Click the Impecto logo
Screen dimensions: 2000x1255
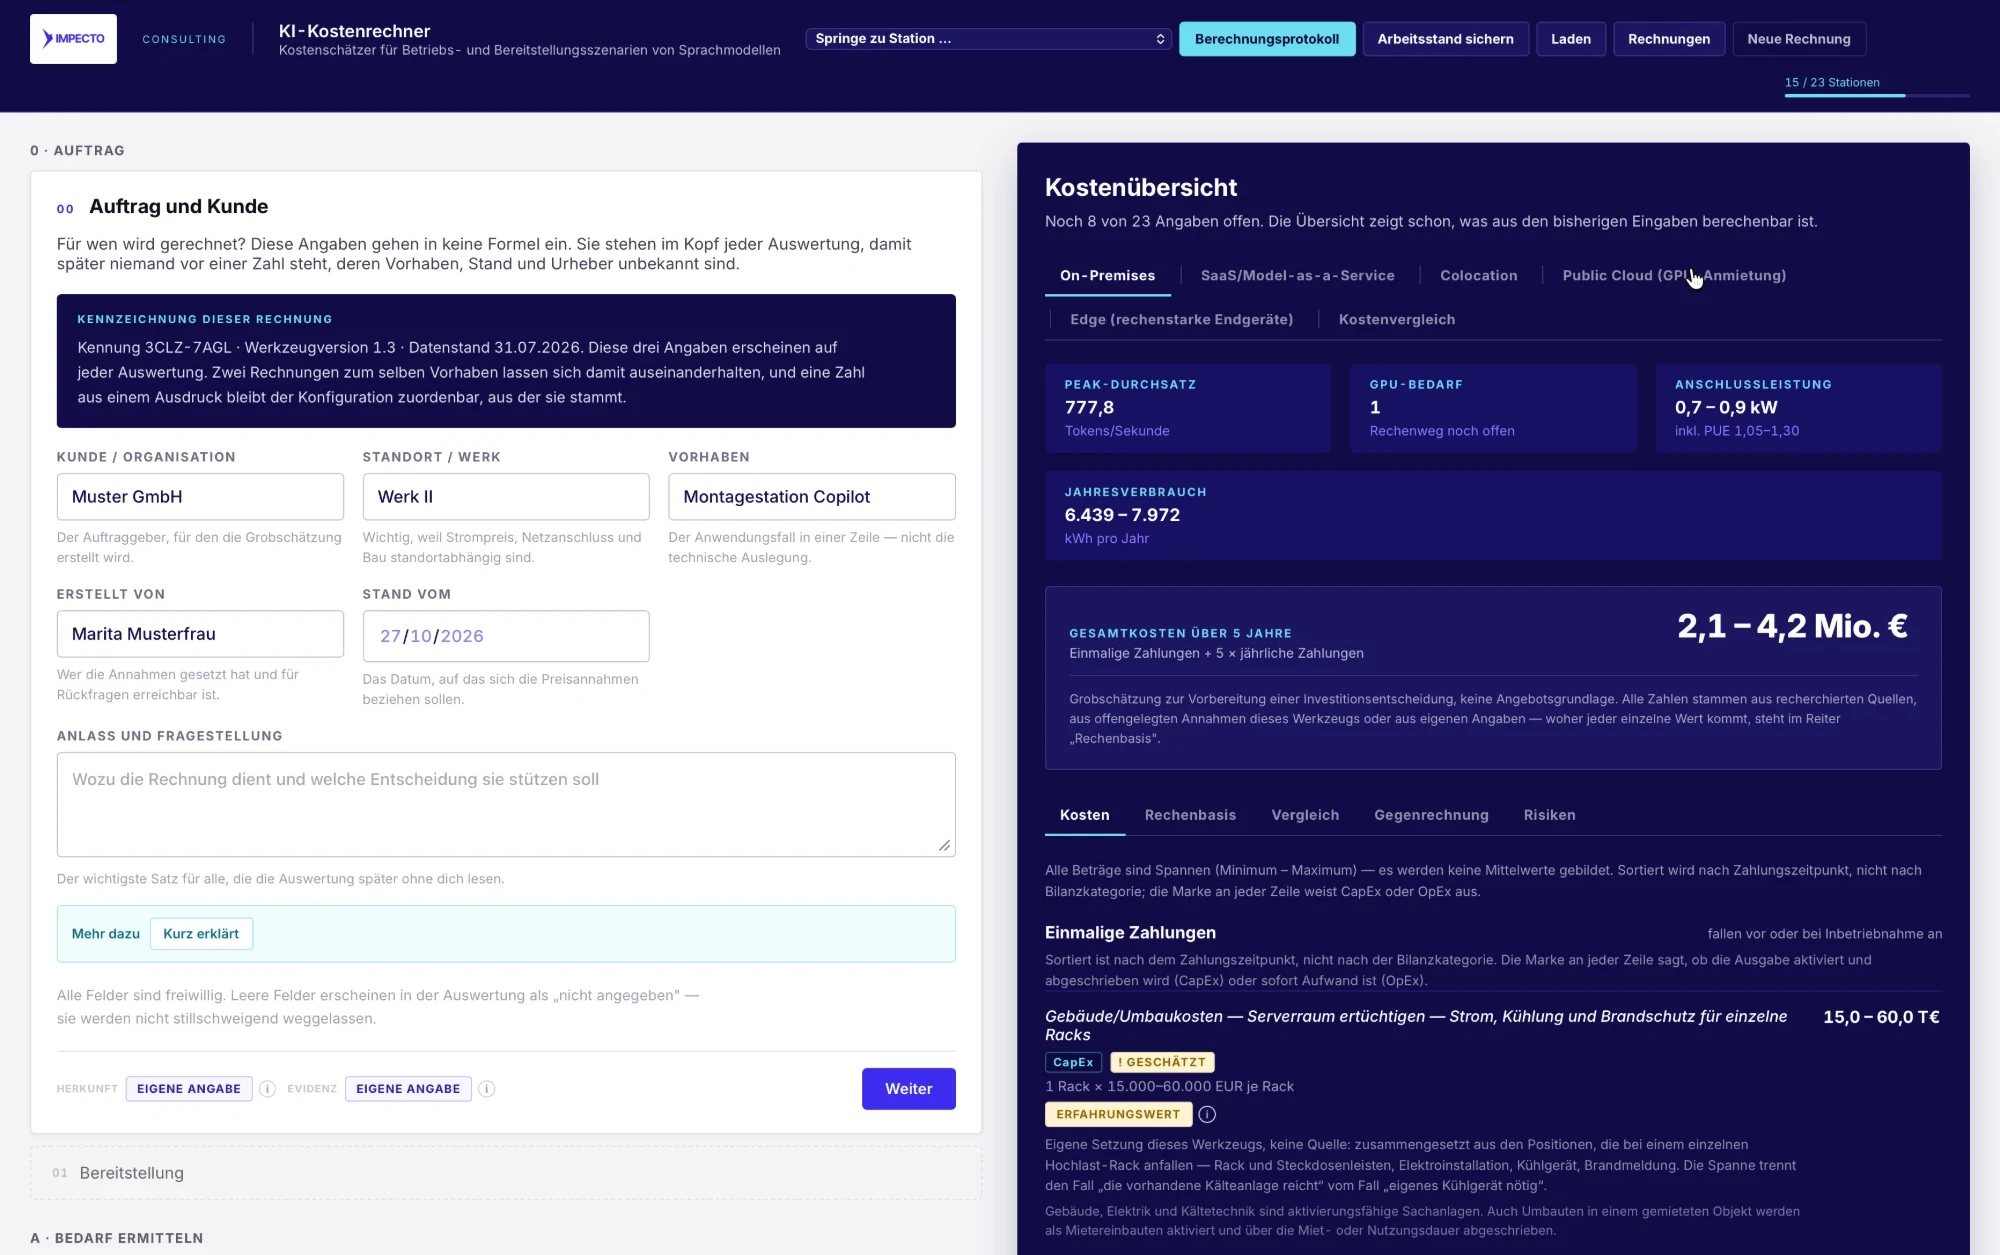point(73,39)
